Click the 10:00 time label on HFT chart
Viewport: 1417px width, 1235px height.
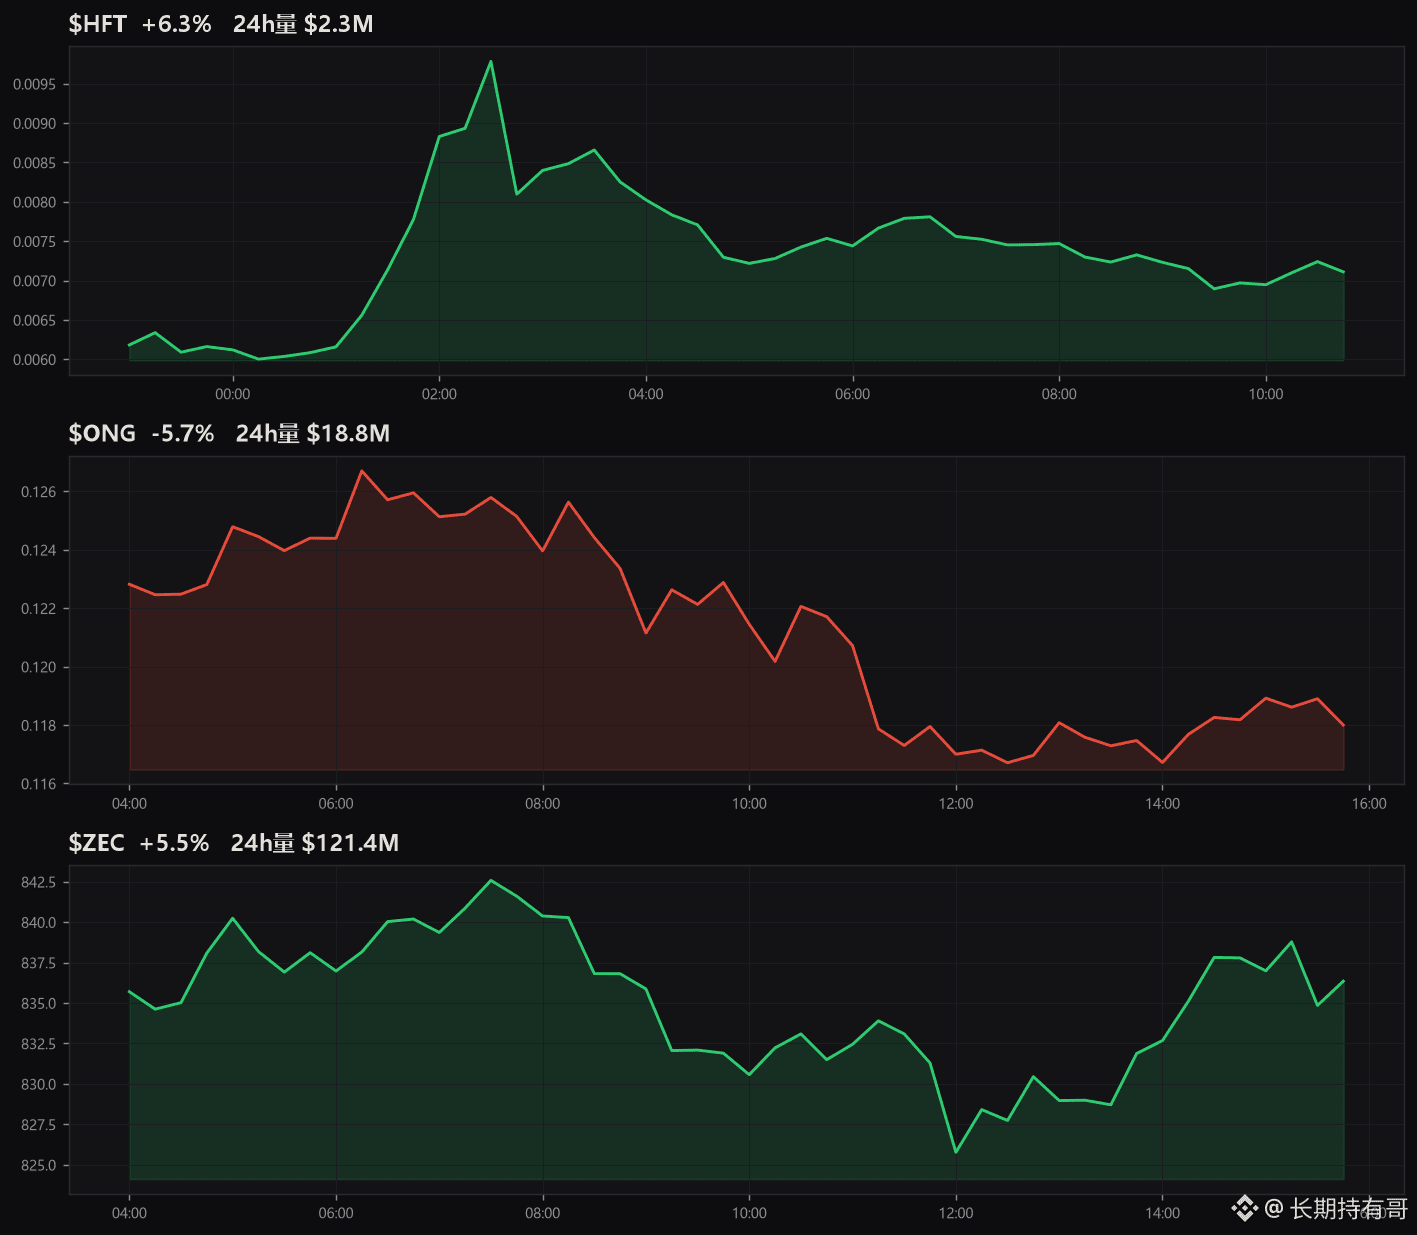point(1266,394)
